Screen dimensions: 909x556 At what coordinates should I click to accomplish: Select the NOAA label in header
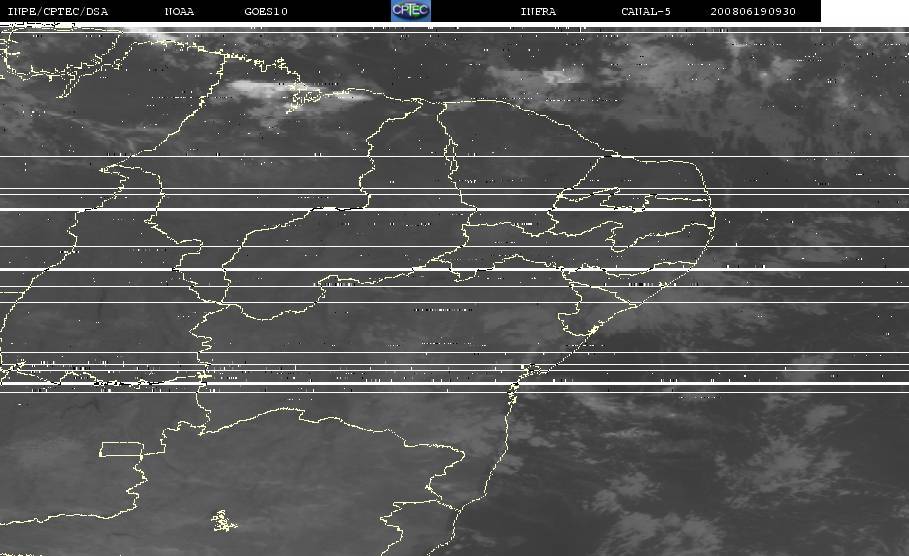[x=179, y=11]
